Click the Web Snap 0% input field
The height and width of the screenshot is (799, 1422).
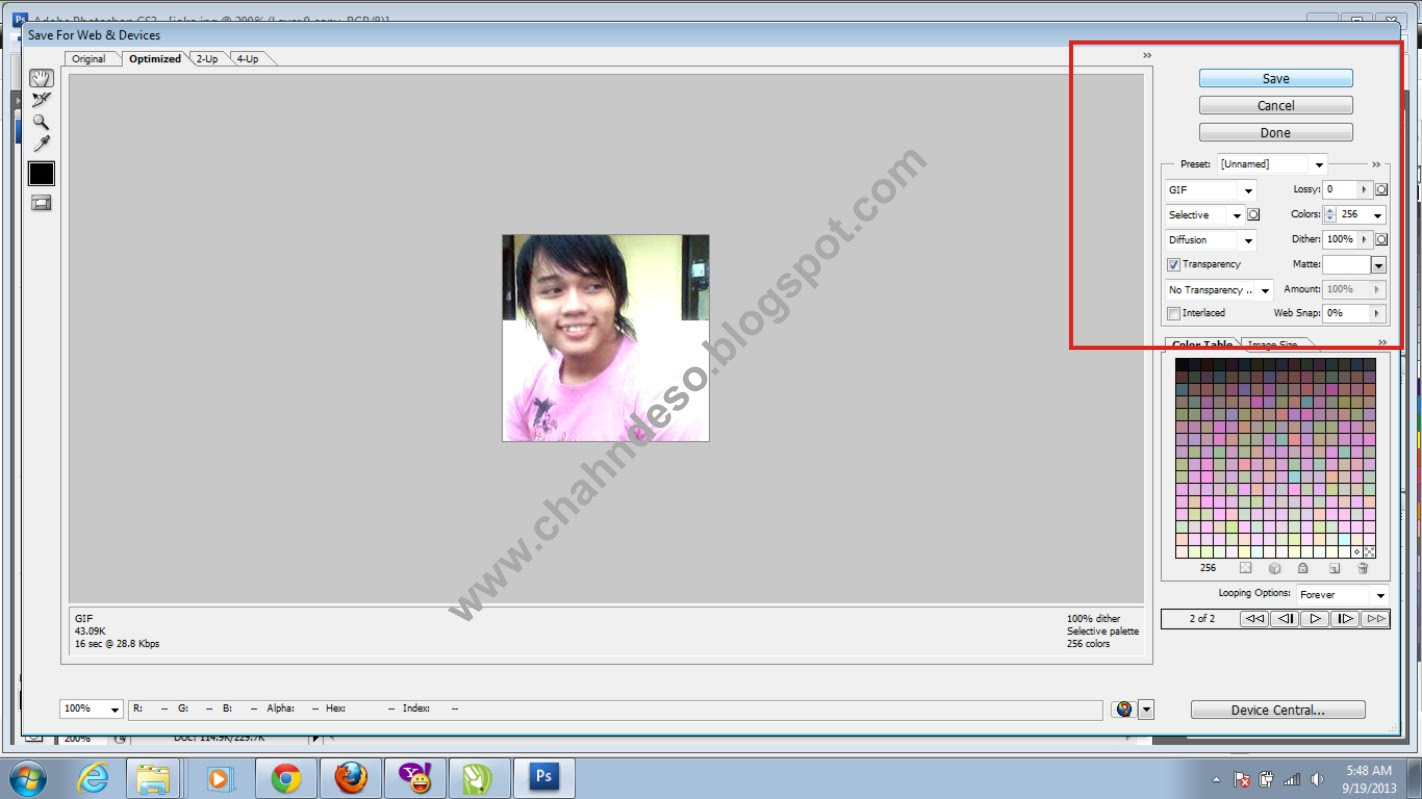1347,314
